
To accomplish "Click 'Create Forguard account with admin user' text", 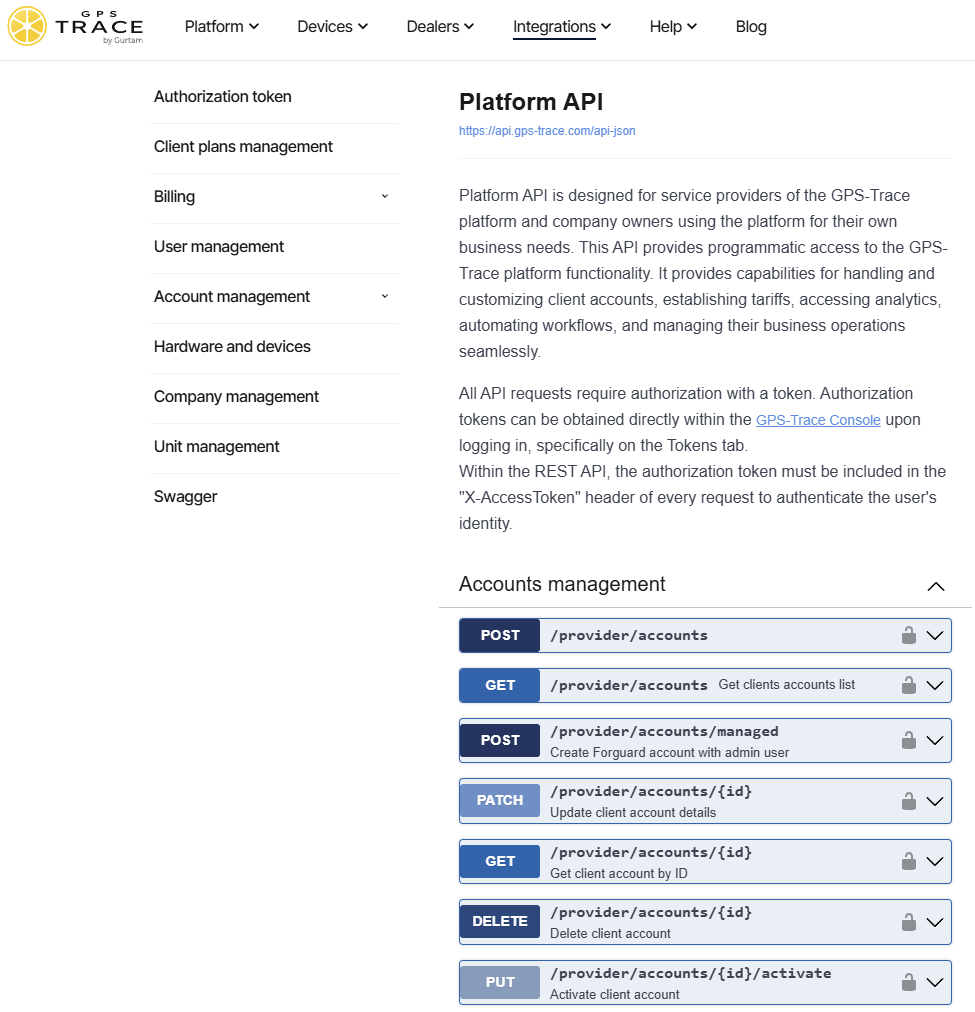I will tap(669, 753).
